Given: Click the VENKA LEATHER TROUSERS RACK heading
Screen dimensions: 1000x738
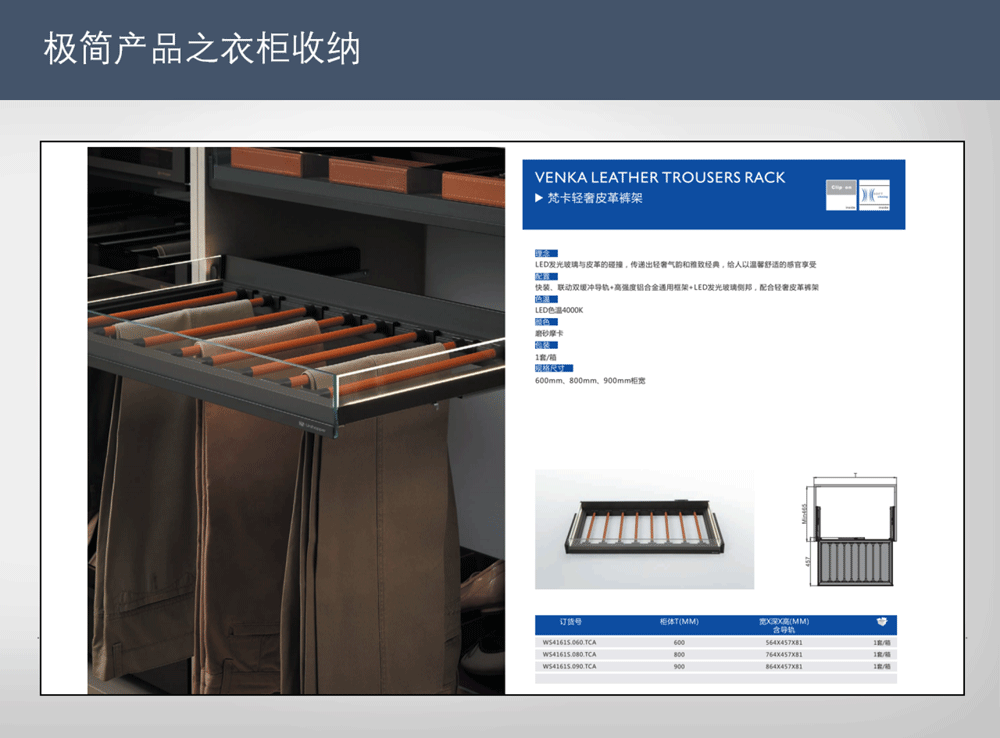Looking at the screenshot, I should (660, 177).
